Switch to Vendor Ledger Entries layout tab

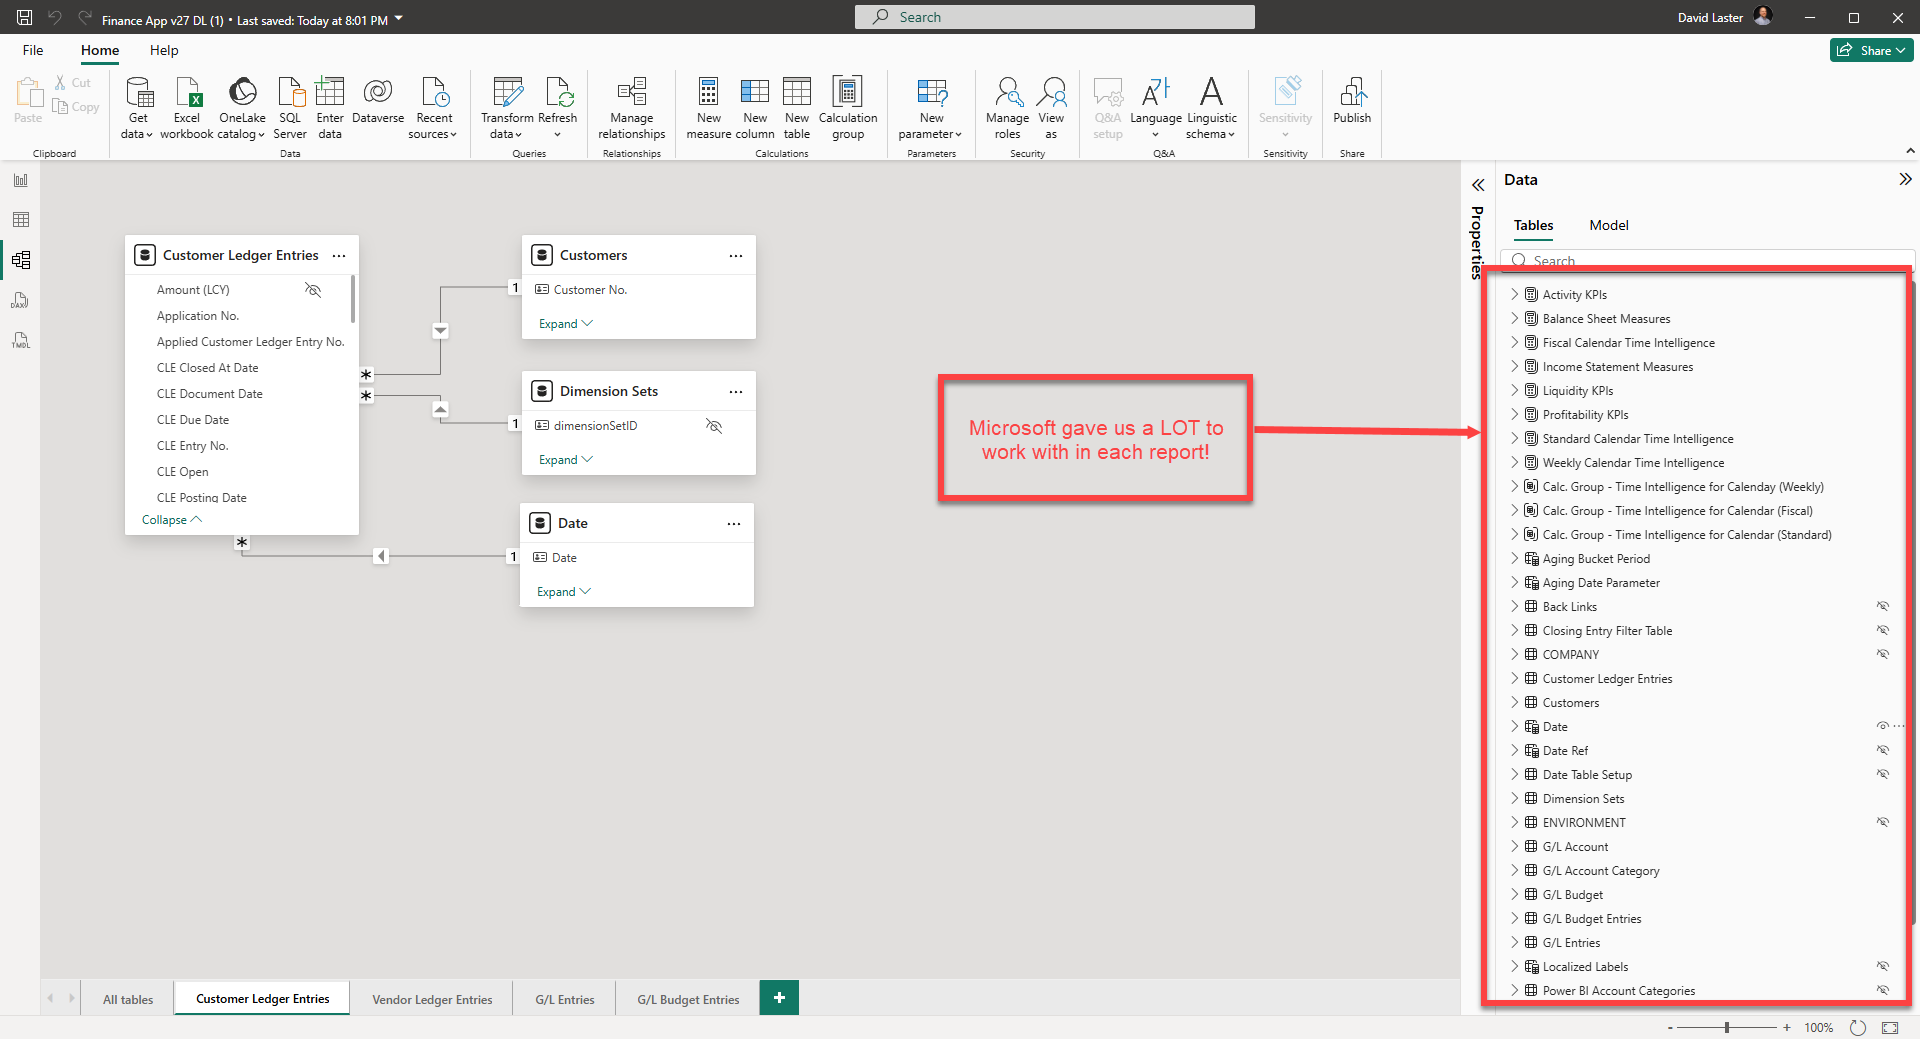pos(432,999)
